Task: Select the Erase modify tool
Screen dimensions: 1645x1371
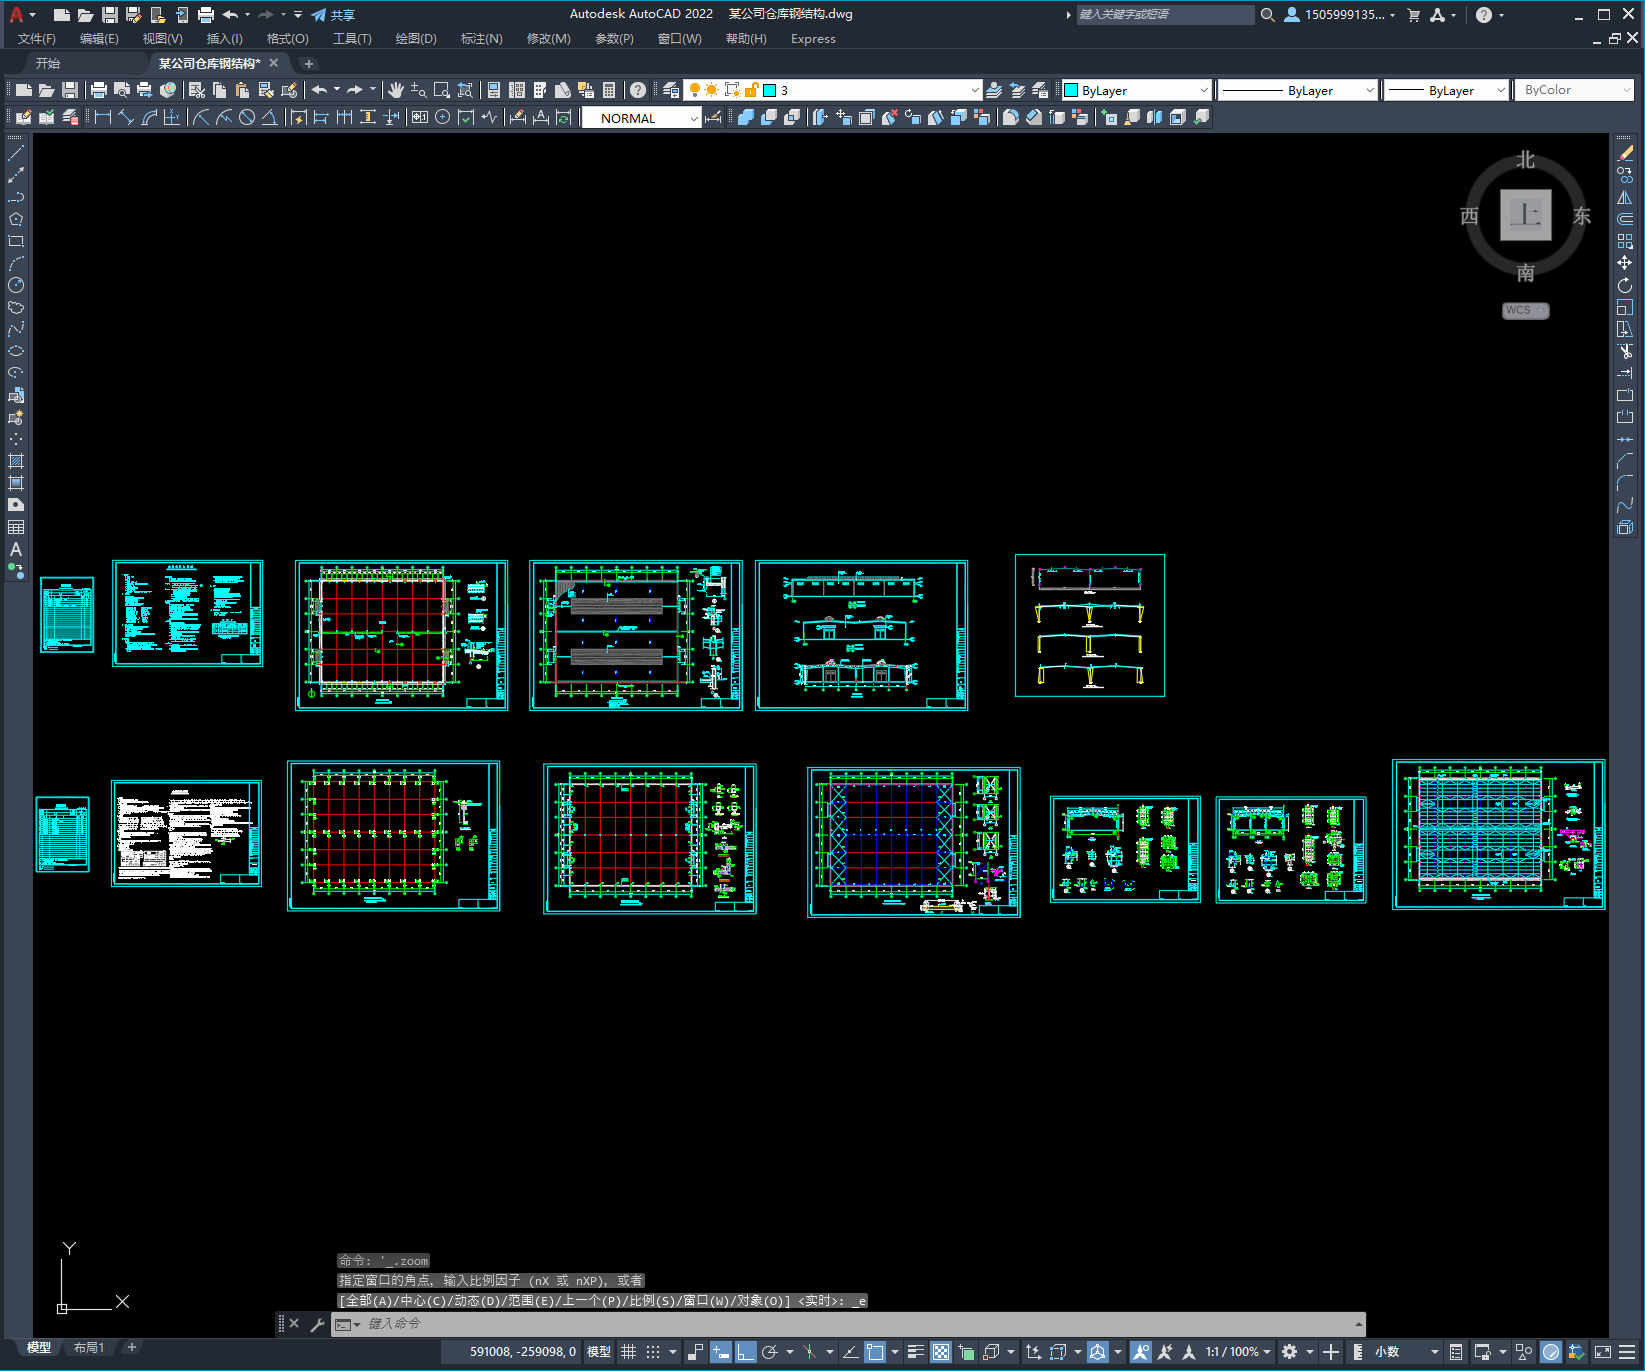Action: click(1625, 153)
